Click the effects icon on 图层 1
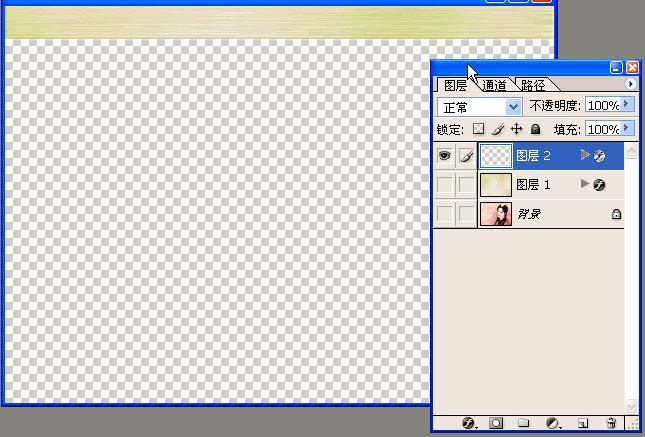Image resolution: width=645 pixels, height=437 pixels. (599, 185)
